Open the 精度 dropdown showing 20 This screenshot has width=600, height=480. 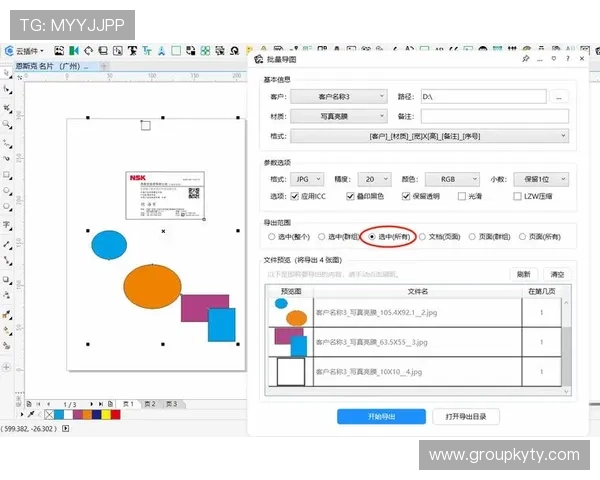[x=375, y=179]
